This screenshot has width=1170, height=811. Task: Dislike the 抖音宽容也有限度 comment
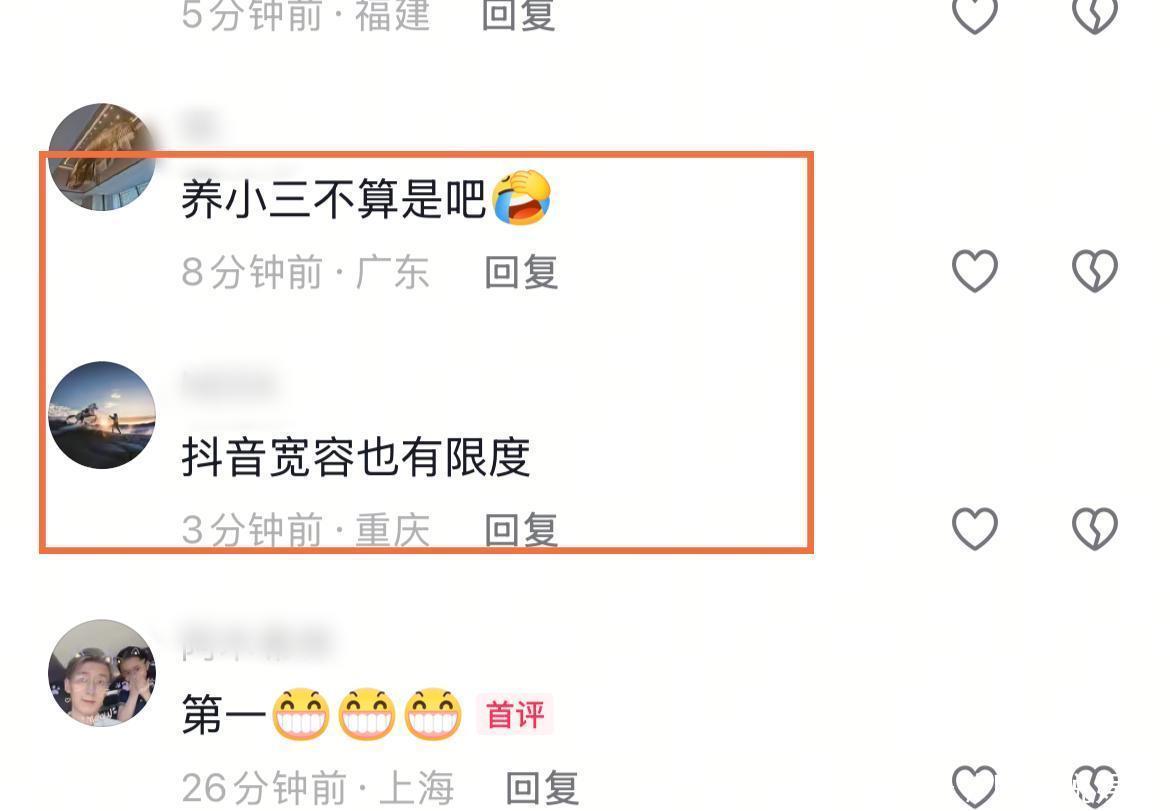click(1095, 528)
